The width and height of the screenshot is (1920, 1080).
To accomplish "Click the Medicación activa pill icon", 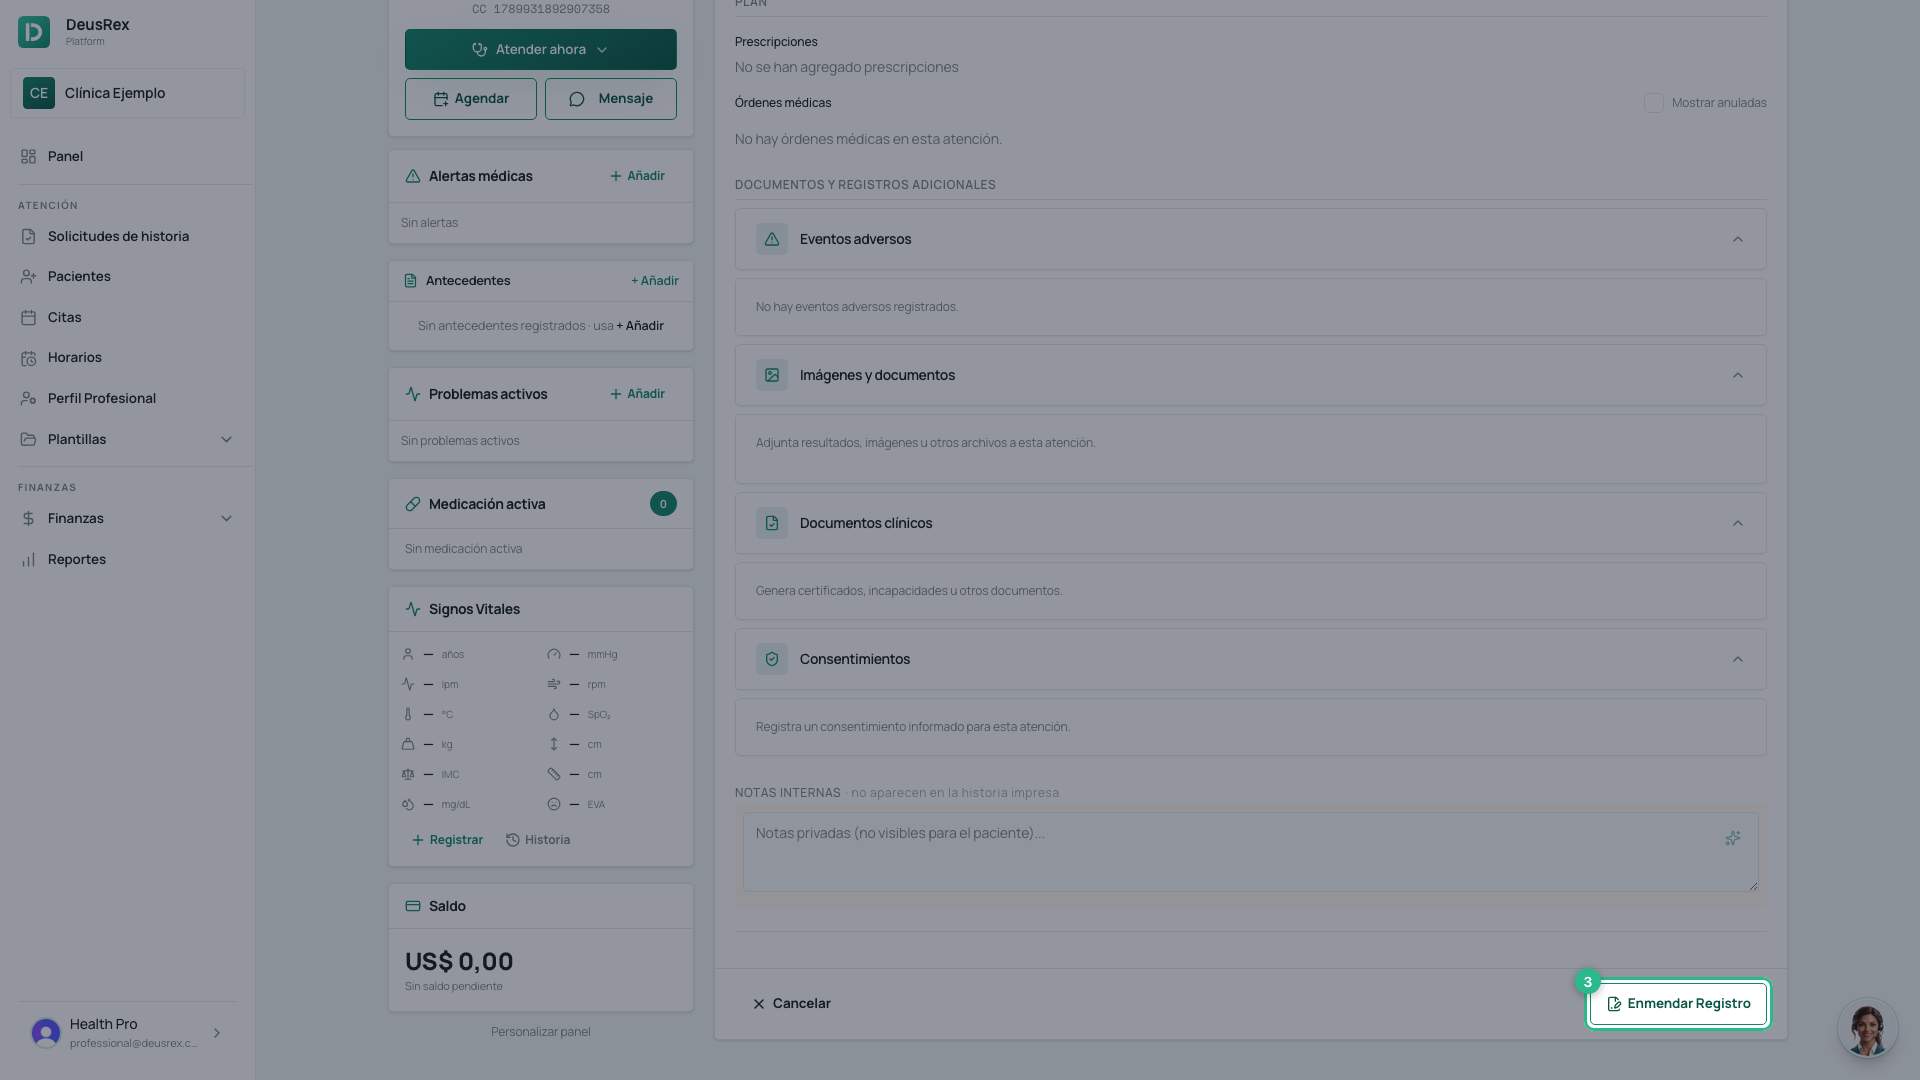I will pyautogui.click(x=413, y=504).
